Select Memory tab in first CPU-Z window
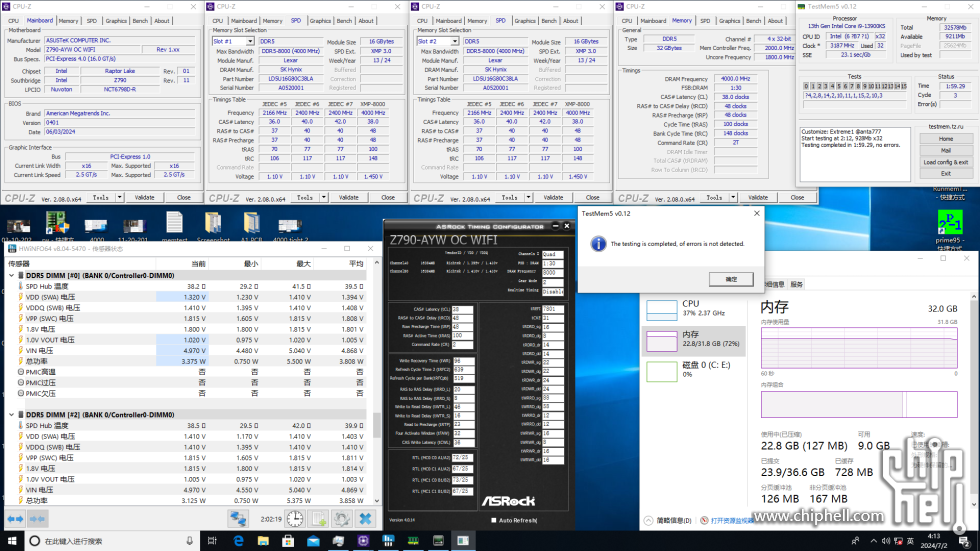980x551 pixels. [x=69, y=21]
